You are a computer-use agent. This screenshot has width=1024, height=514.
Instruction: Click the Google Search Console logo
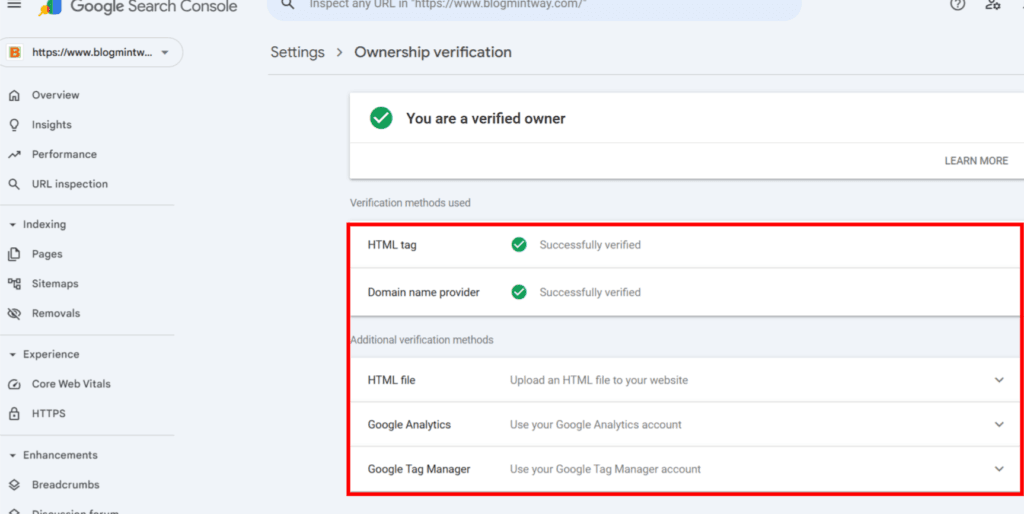coord(138,7)
